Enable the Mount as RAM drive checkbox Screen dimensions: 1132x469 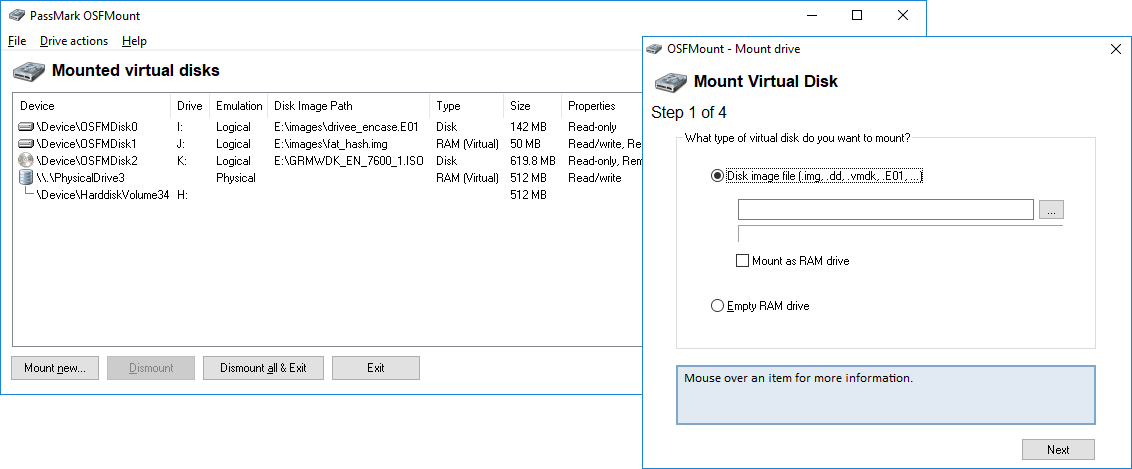coord(742,261)
